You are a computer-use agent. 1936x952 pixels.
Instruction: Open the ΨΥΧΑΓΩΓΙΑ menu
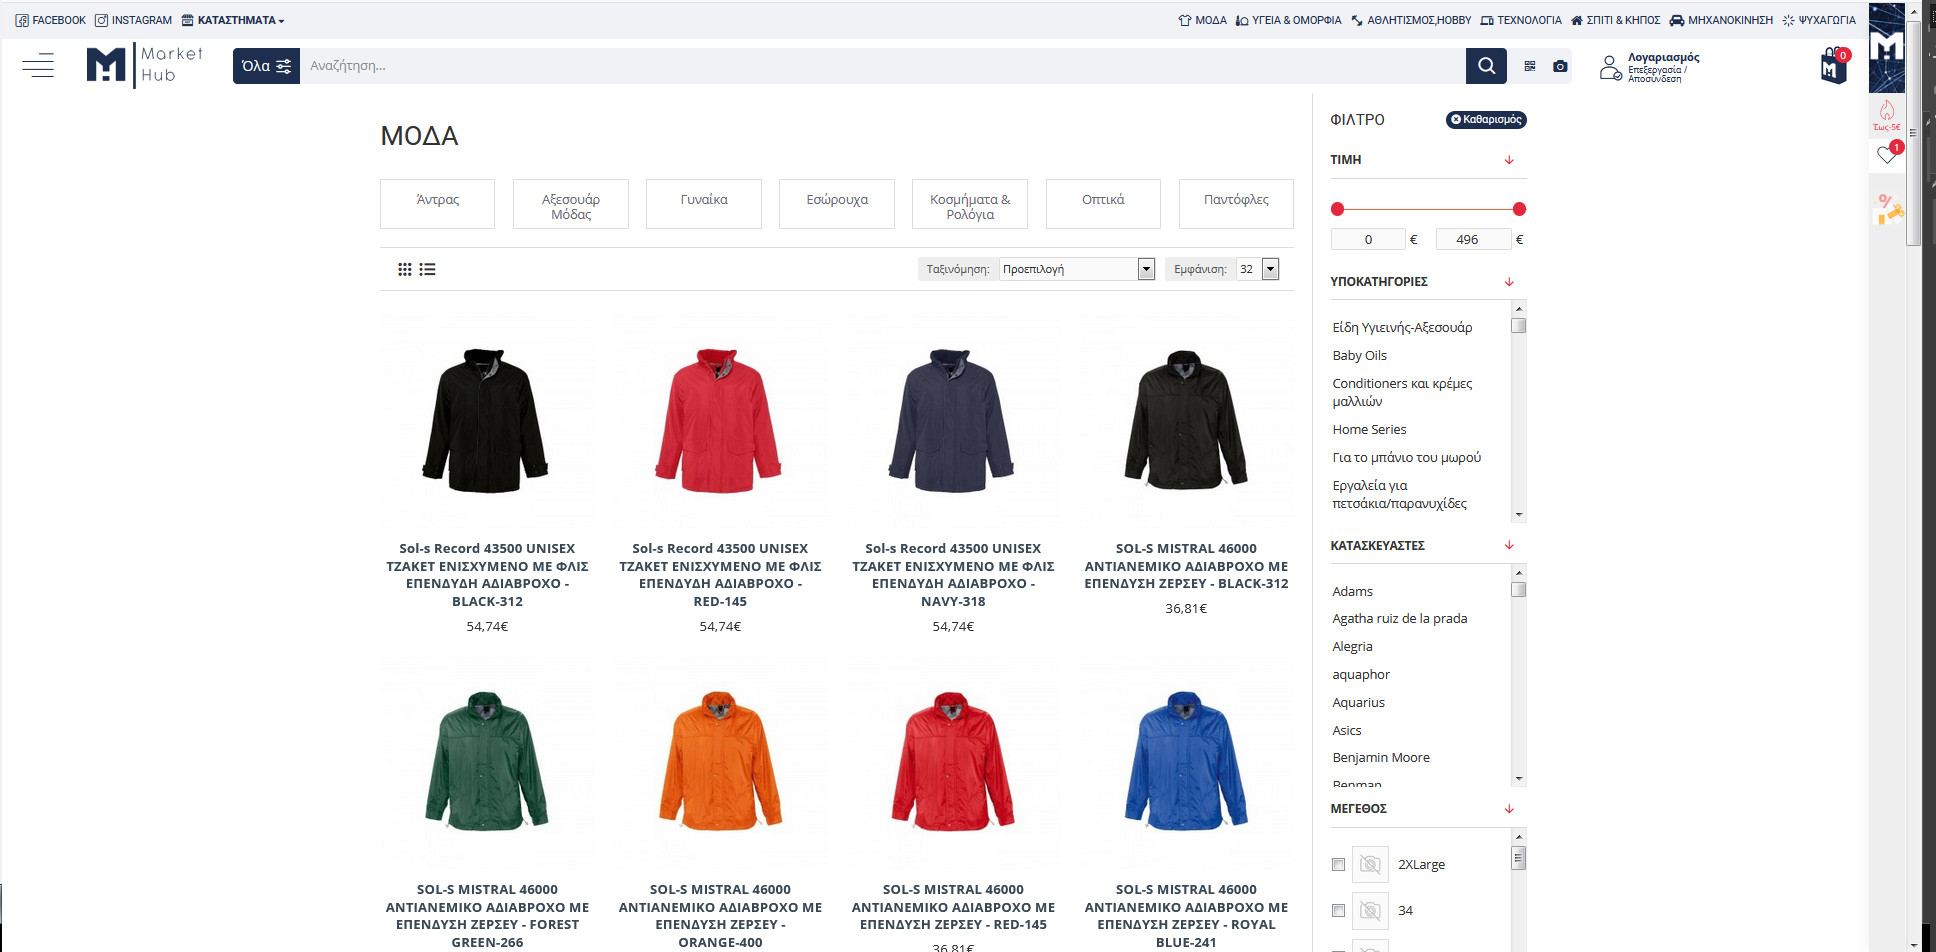coord(1819,20)
